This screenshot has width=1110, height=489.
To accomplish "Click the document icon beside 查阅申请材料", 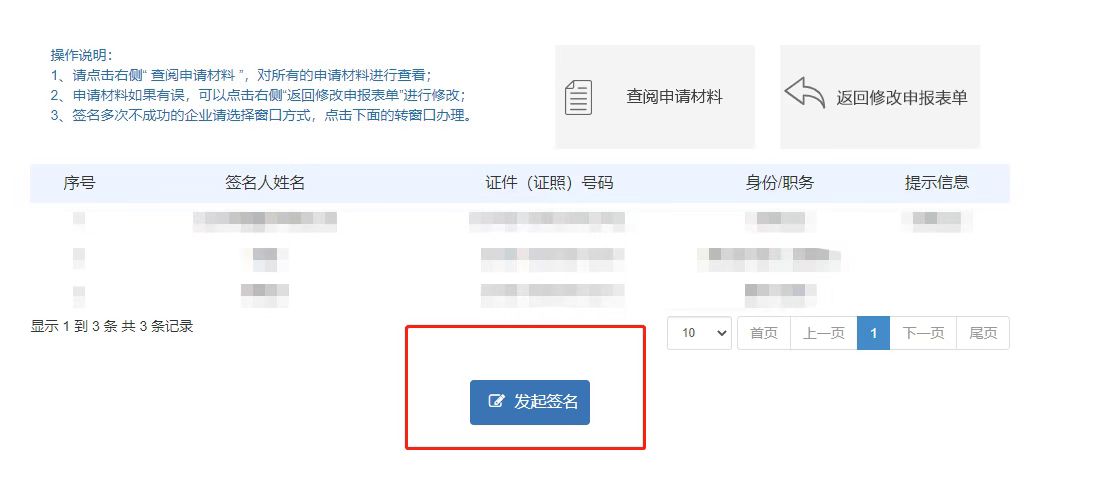I will [x=578, y=98].
